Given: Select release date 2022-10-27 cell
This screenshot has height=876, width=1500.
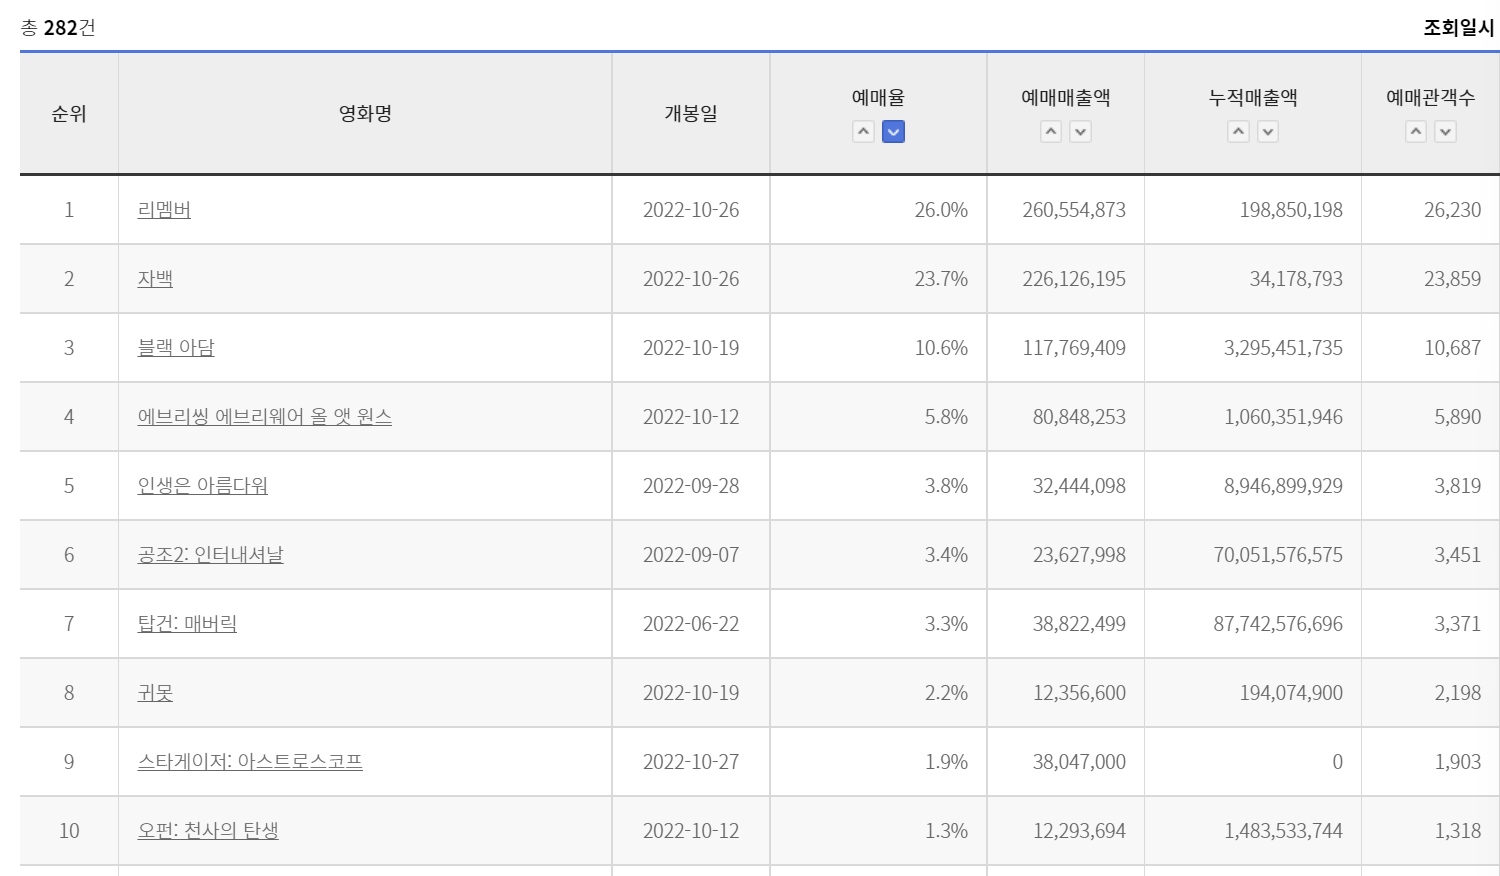Looking at the screenshot, I should point(691,762).
